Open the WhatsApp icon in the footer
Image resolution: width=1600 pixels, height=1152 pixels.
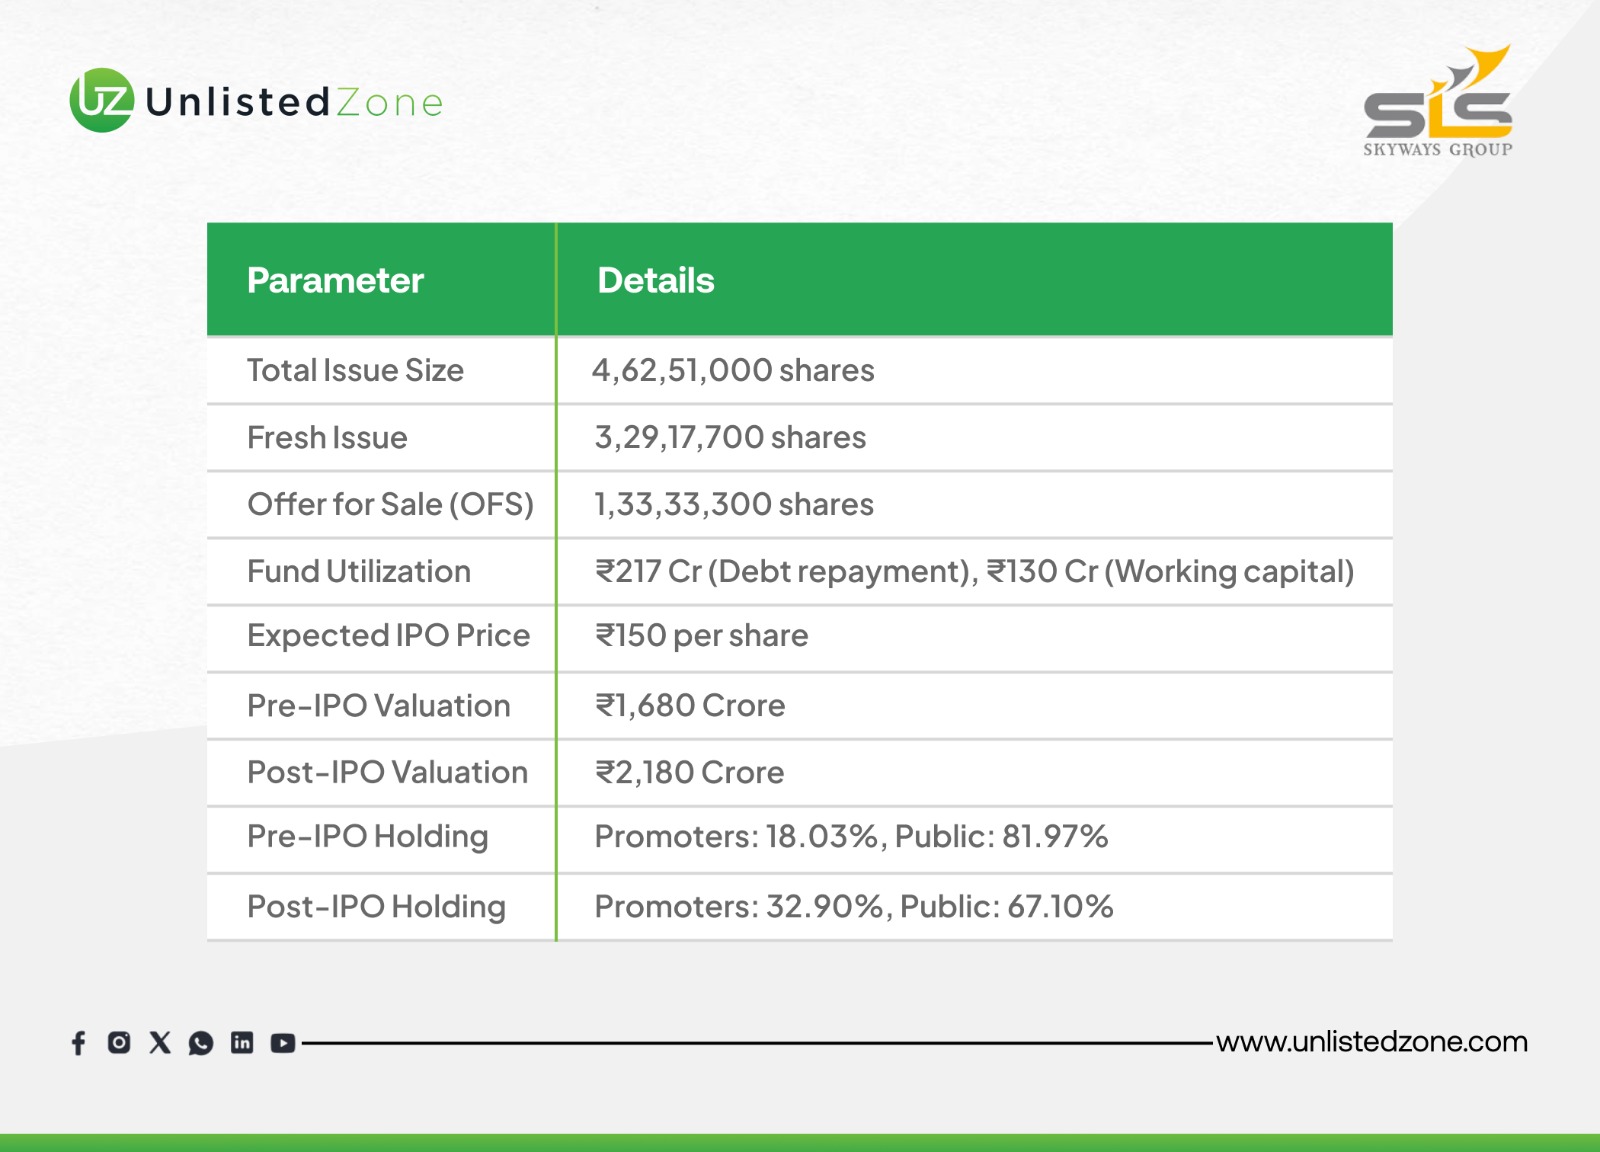(x=201, y=1043)
